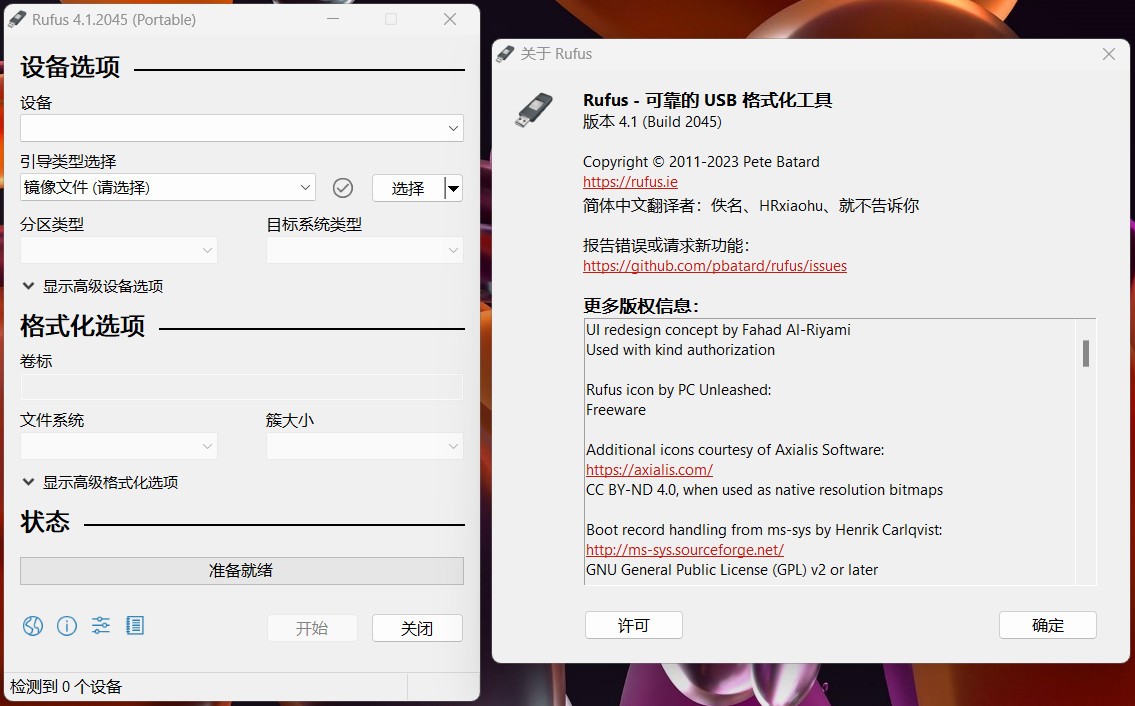Viewport: 1135px width, 706px height.
Task: Click 检测到 0 个设备 status text
Action: tap(66, 686)
